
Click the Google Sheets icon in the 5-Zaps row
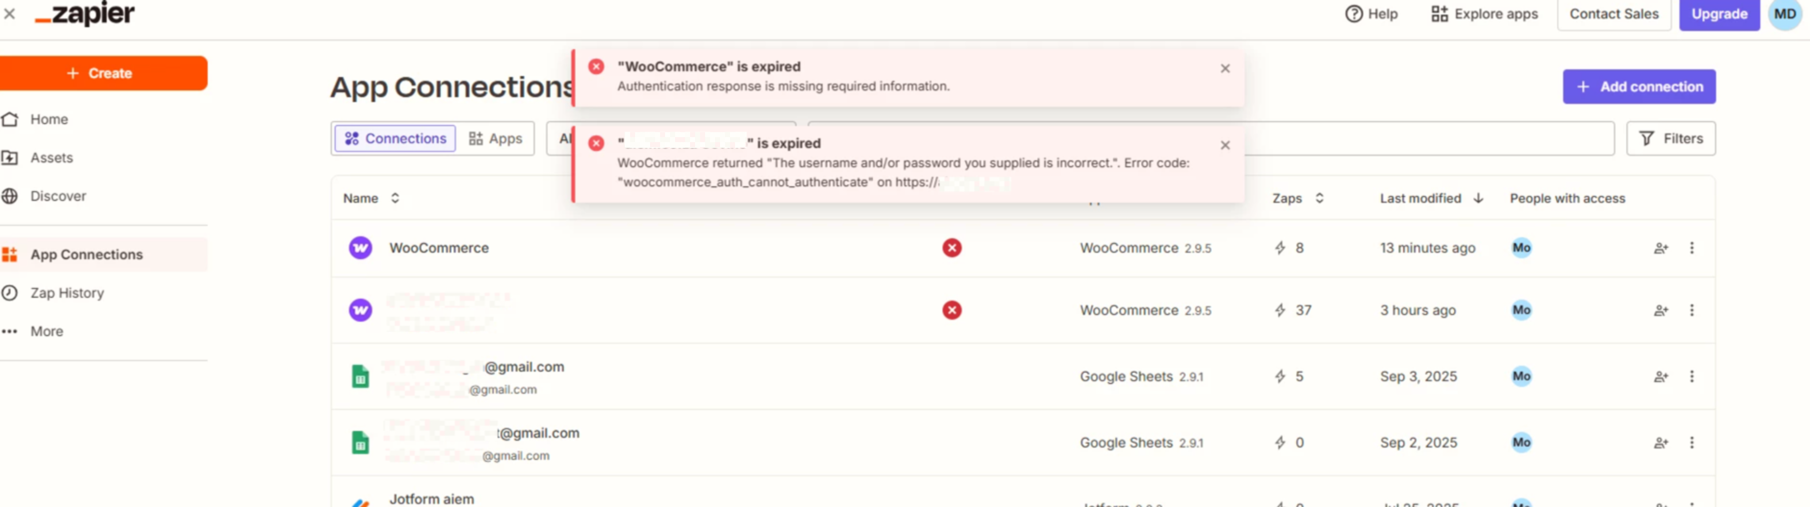pos(360,377)
